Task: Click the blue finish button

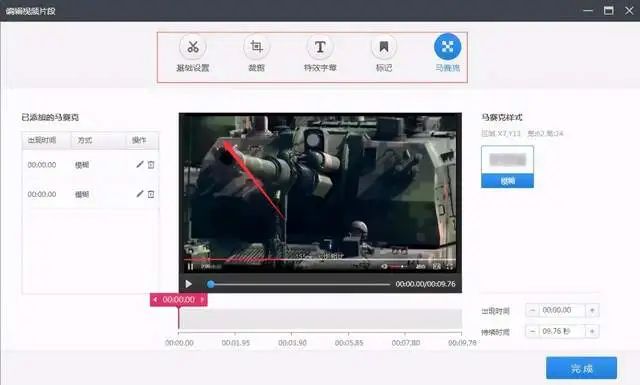Action: (x=581, y=368)
